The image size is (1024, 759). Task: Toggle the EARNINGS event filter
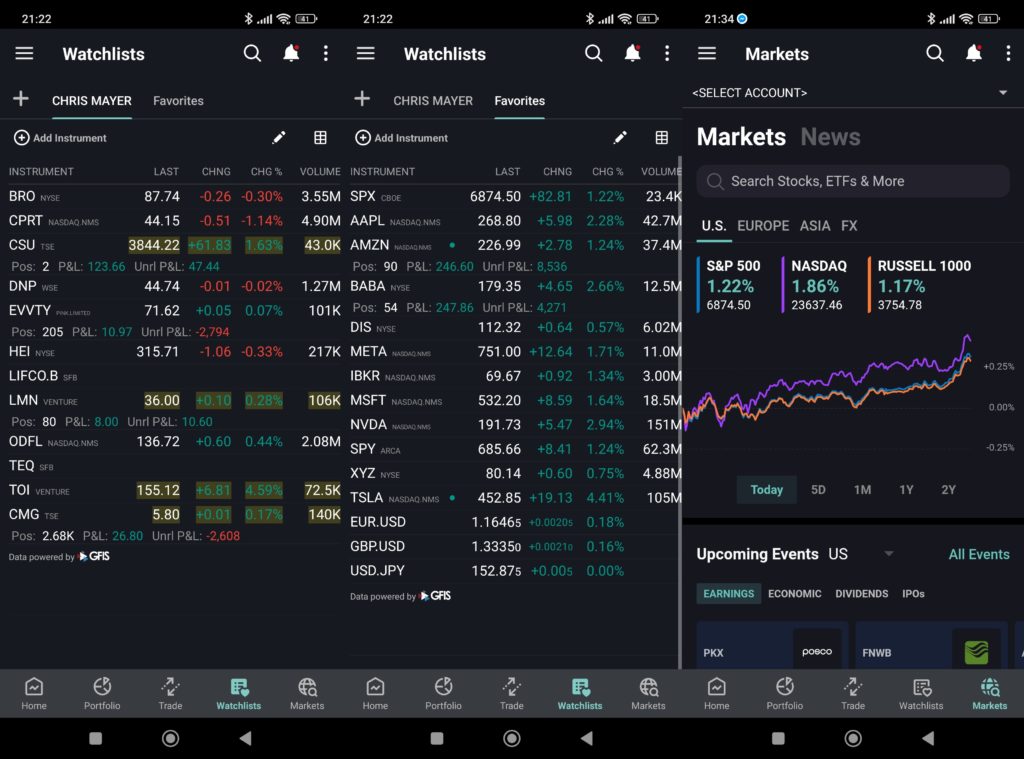(728, 593)
